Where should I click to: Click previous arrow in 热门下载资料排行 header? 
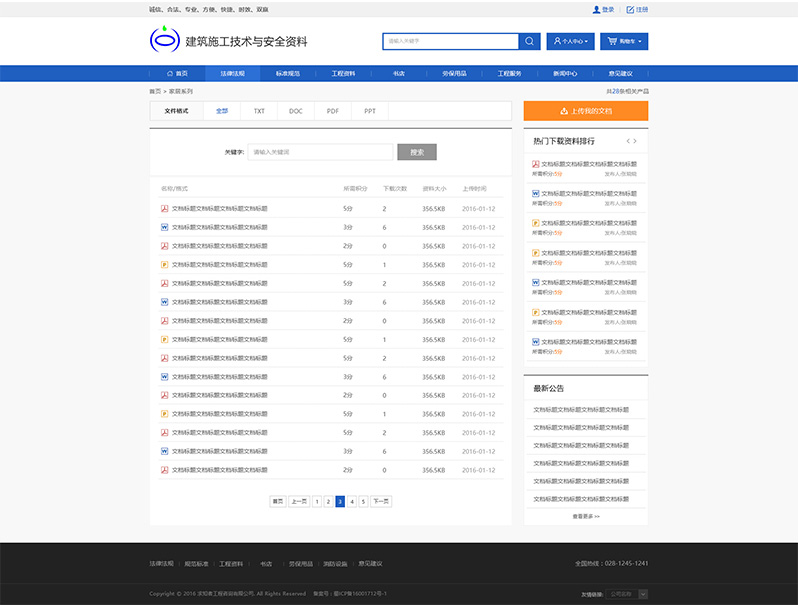627,141
